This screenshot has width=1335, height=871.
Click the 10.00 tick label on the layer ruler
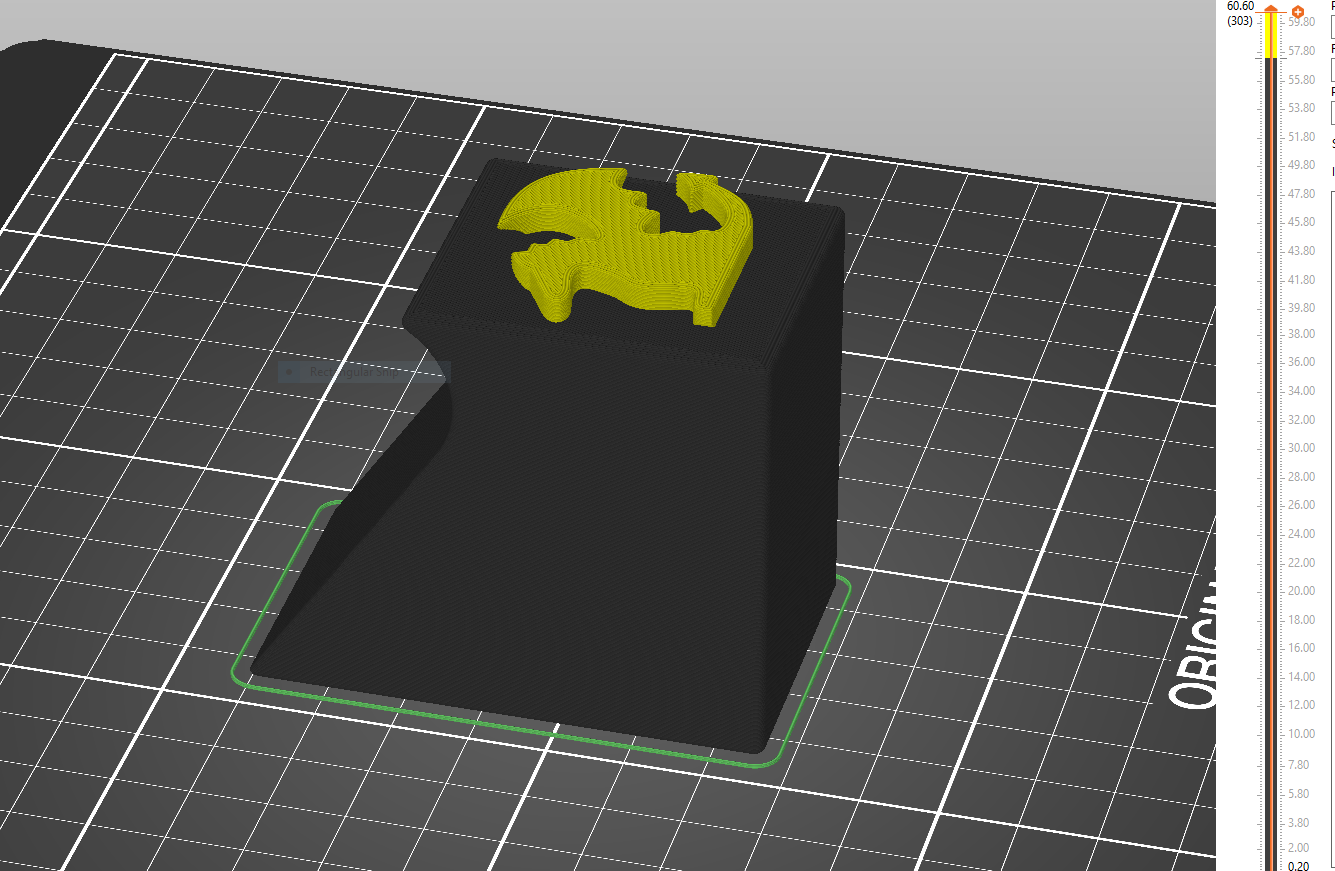click(1302, 734)
